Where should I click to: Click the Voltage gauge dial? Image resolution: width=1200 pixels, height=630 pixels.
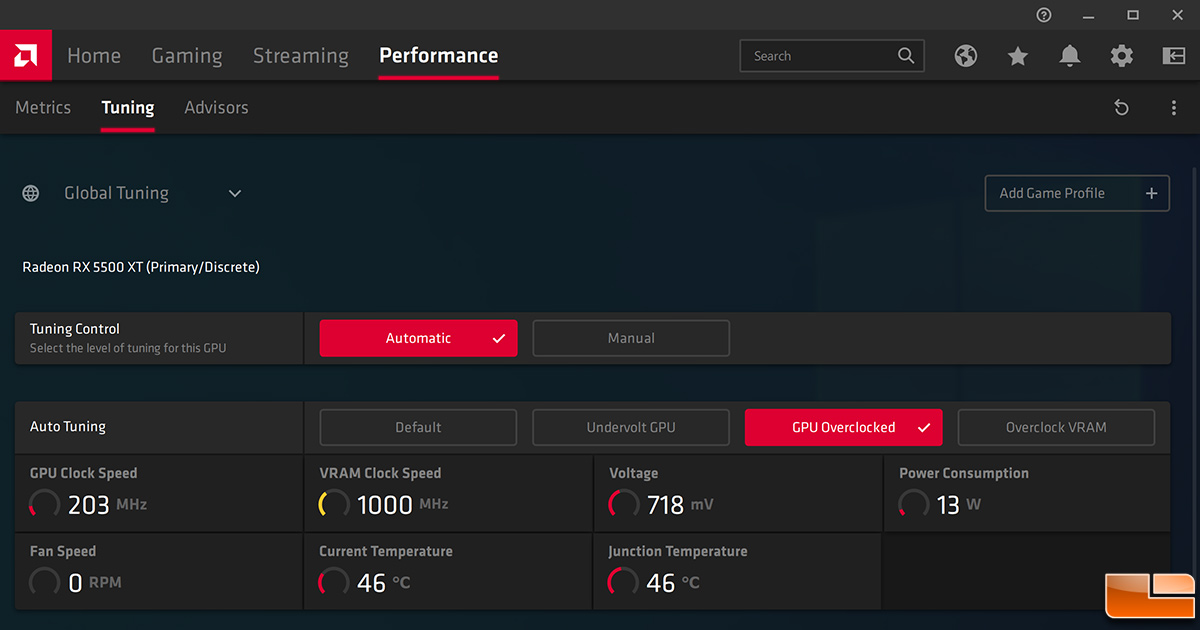pos(624,504)
